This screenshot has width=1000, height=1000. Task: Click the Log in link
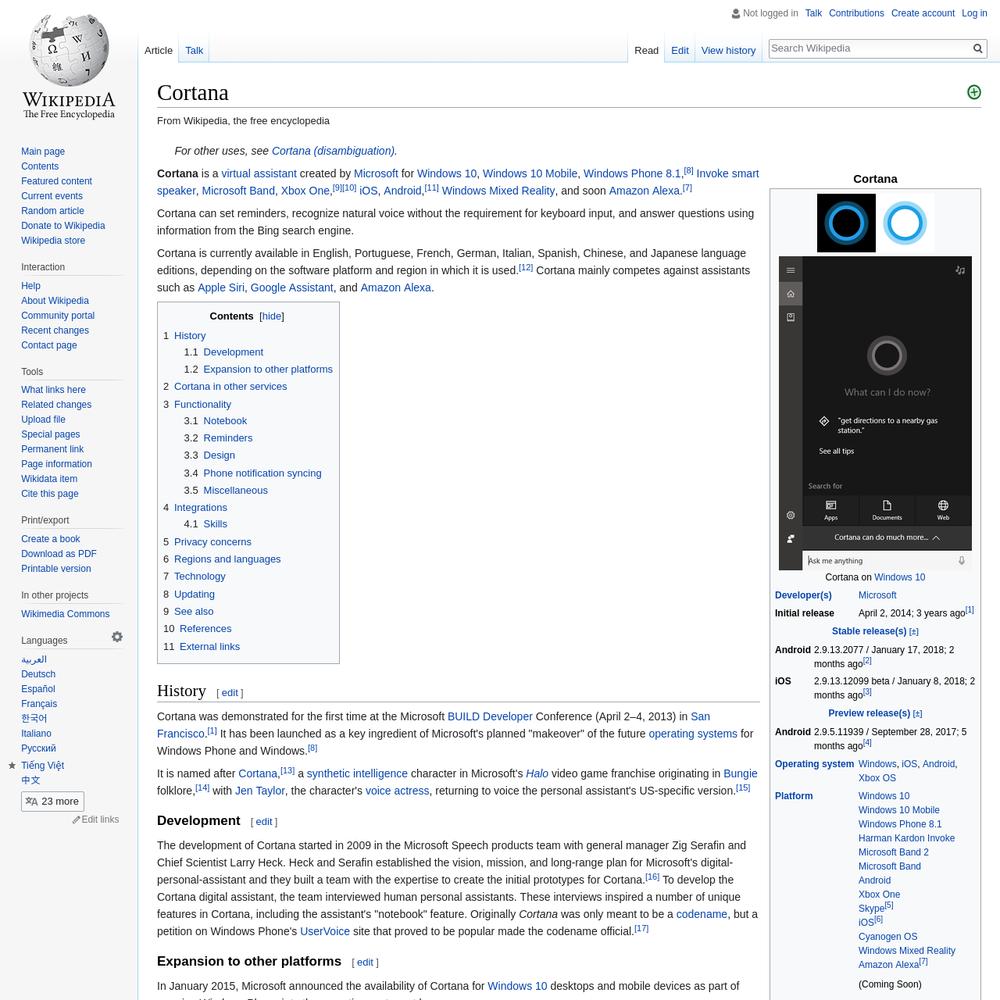[x=974, y=13]
